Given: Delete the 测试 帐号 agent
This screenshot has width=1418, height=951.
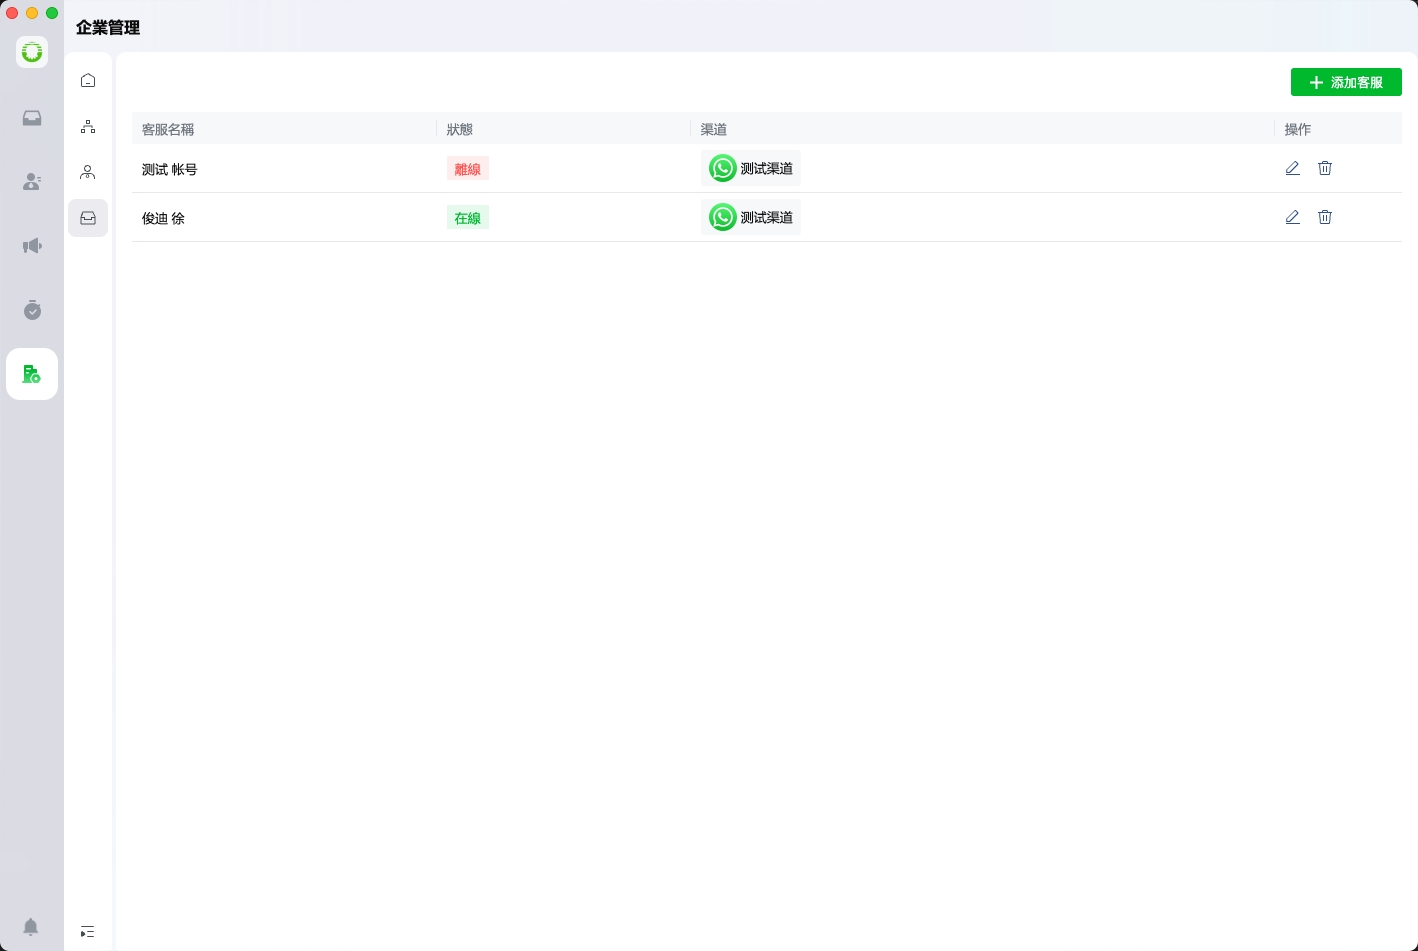Looking at the screenshot, I should pos(1325,168).
